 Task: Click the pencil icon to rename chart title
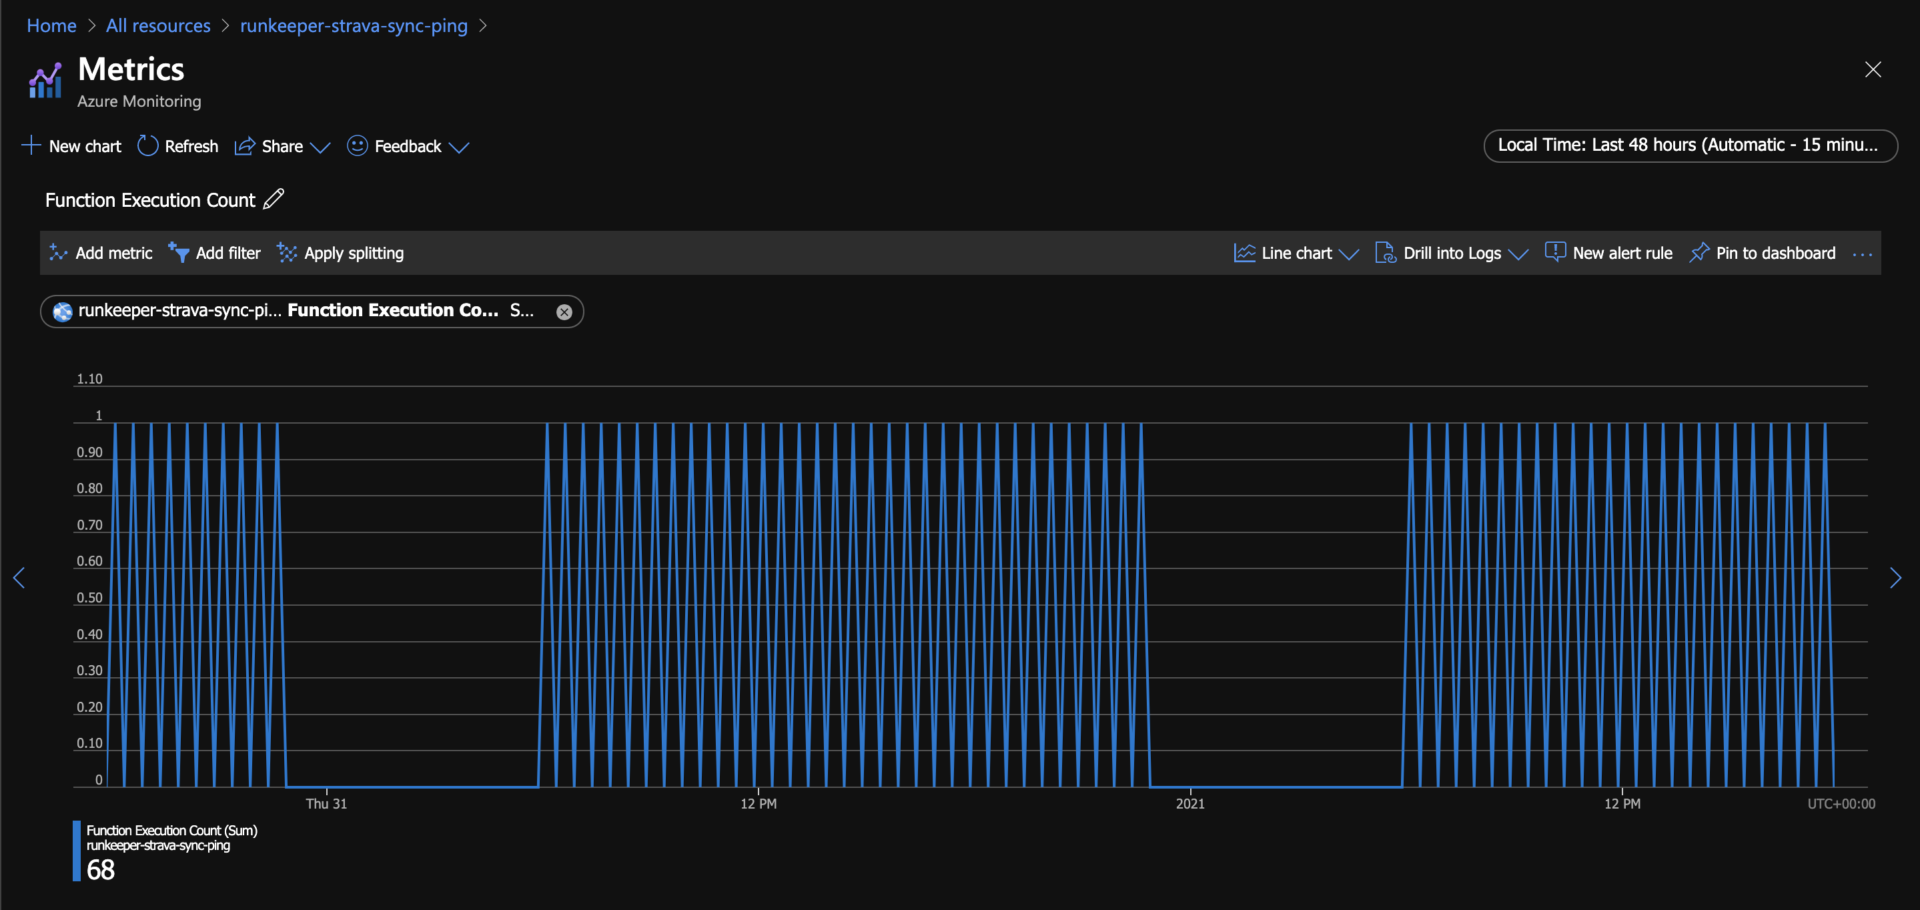pos(274,199)
